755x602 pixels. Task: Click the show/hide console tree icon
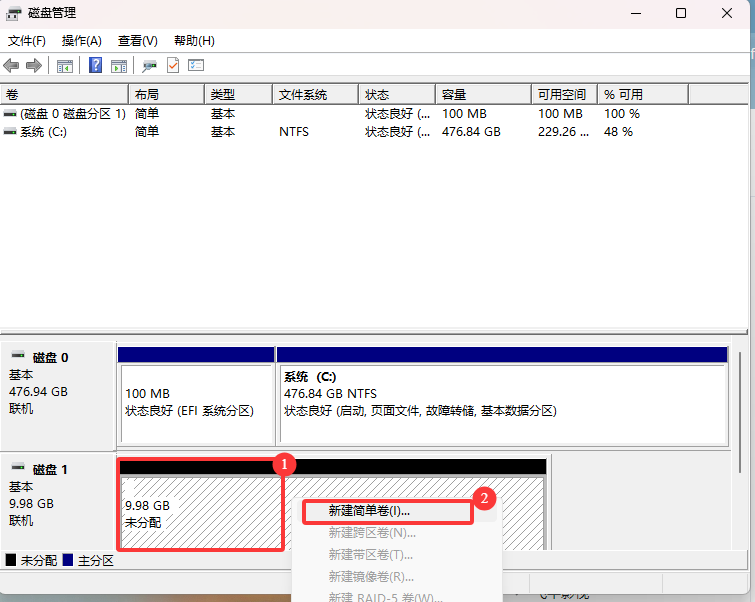(x=65, y=65)
